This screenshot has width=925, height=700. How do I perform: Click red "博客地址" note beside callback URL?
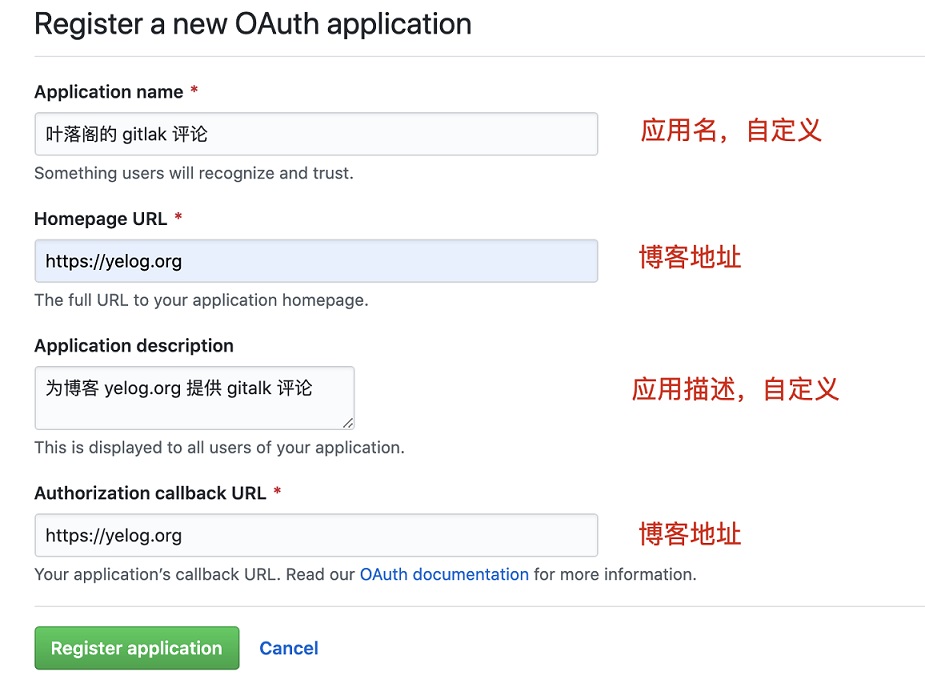690,534
